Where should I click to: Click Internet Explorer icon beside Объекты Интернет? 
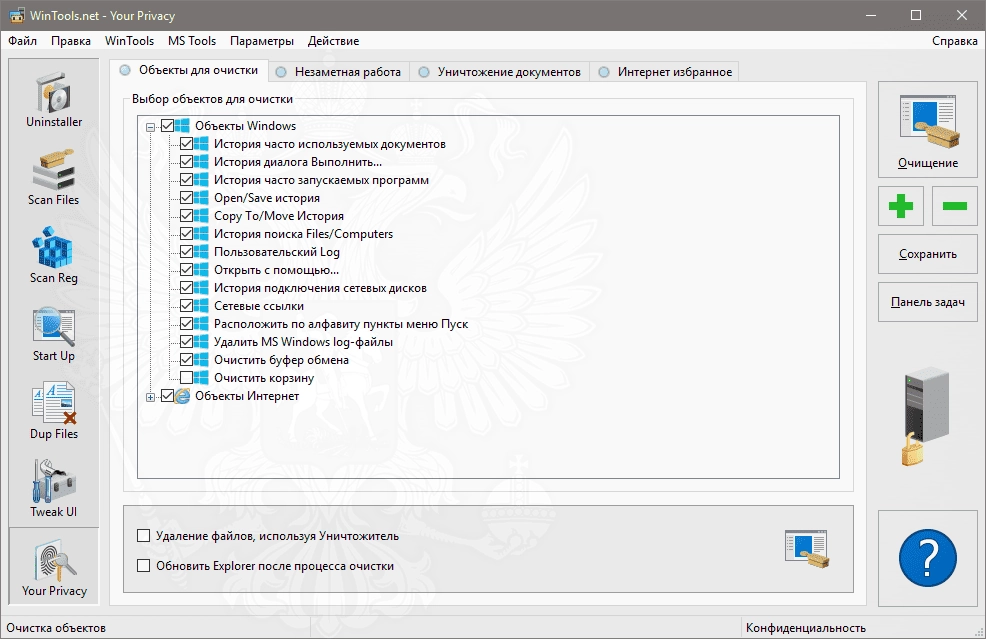[x=182, y=396]
